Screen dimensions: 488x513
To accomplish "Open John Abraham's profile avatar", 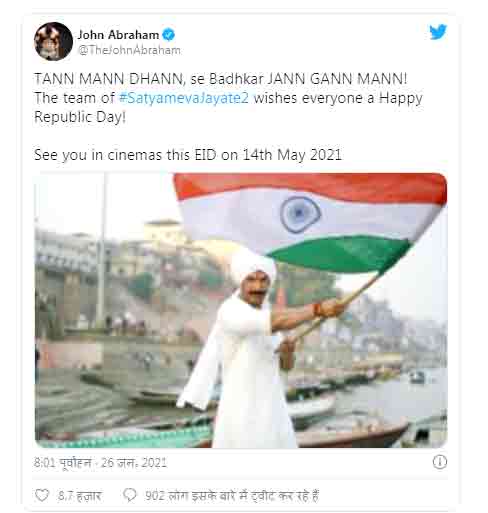I will coord(53,41).
